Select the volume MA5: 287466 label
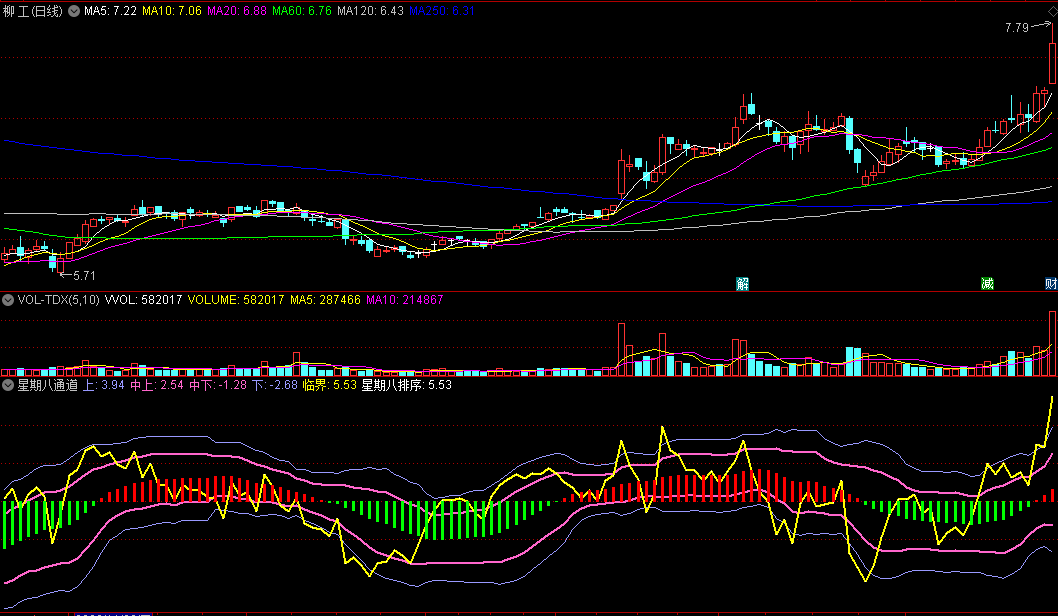1058x616 pixels. 325,300
